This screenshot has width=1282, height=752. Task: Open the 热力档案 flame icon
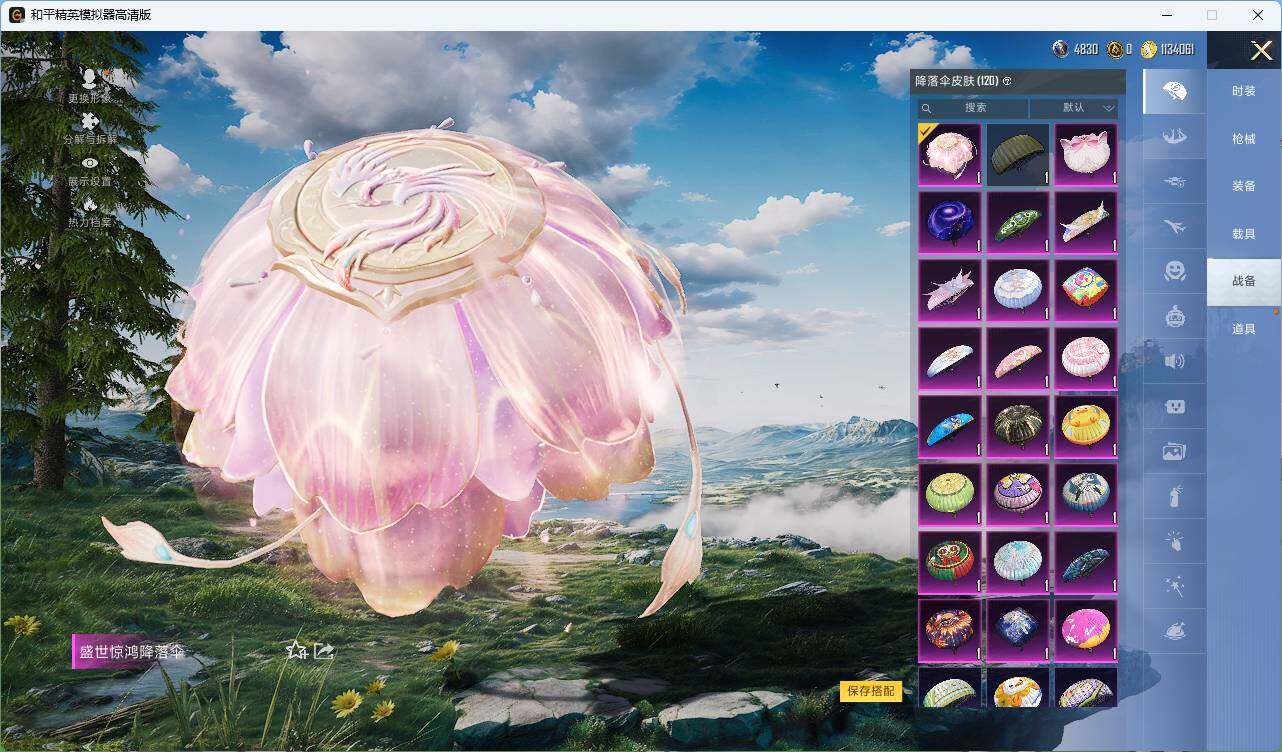(90, 203)
